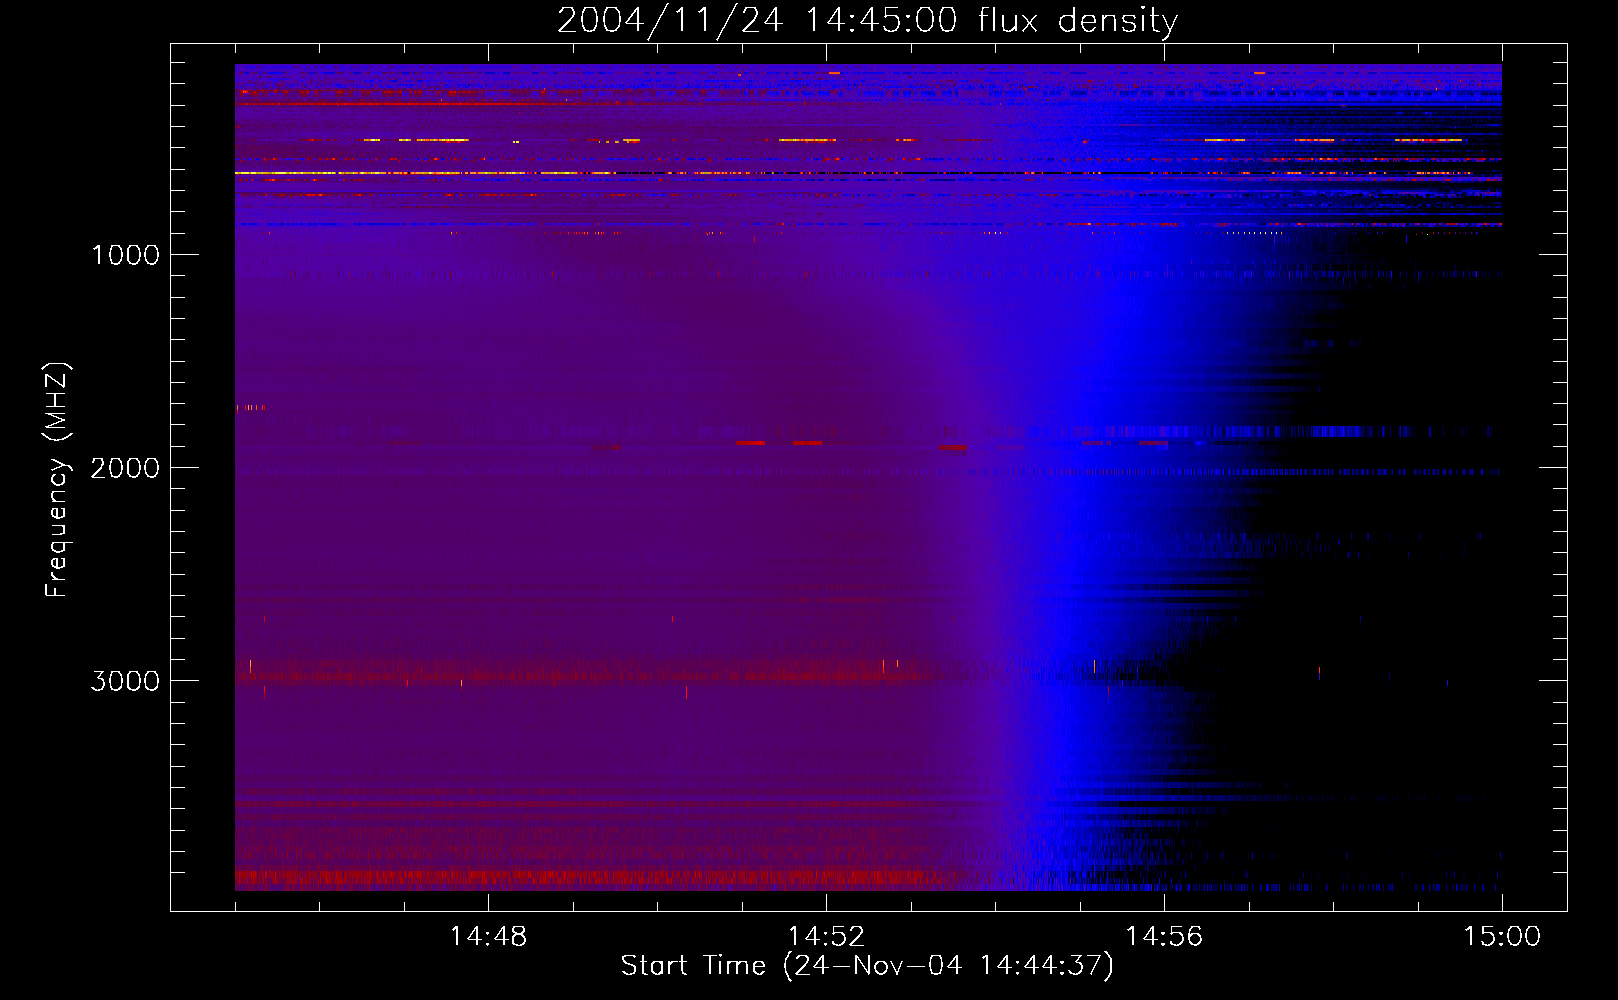Click the plot title '2004/11/24 14:45:00 flux density'
This screenshot has height=1000, width=1618.
pos(867,20)
